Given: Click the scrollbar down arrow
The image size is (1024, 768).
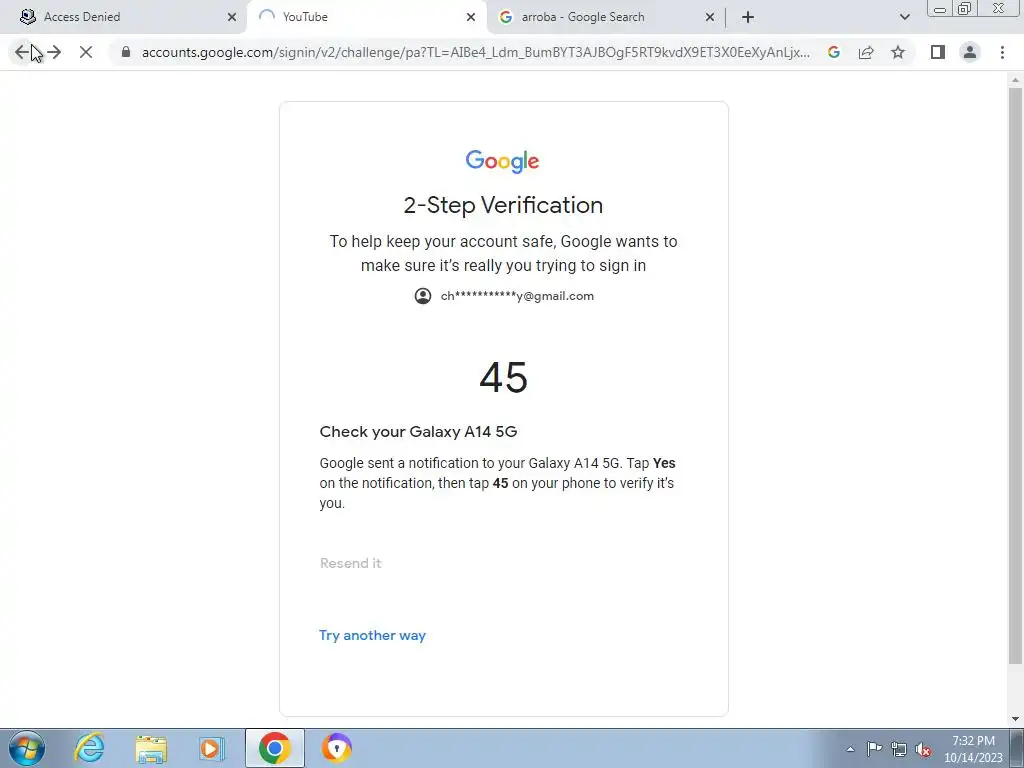Looking at the screenshot, I should (x=1015, y=719).
